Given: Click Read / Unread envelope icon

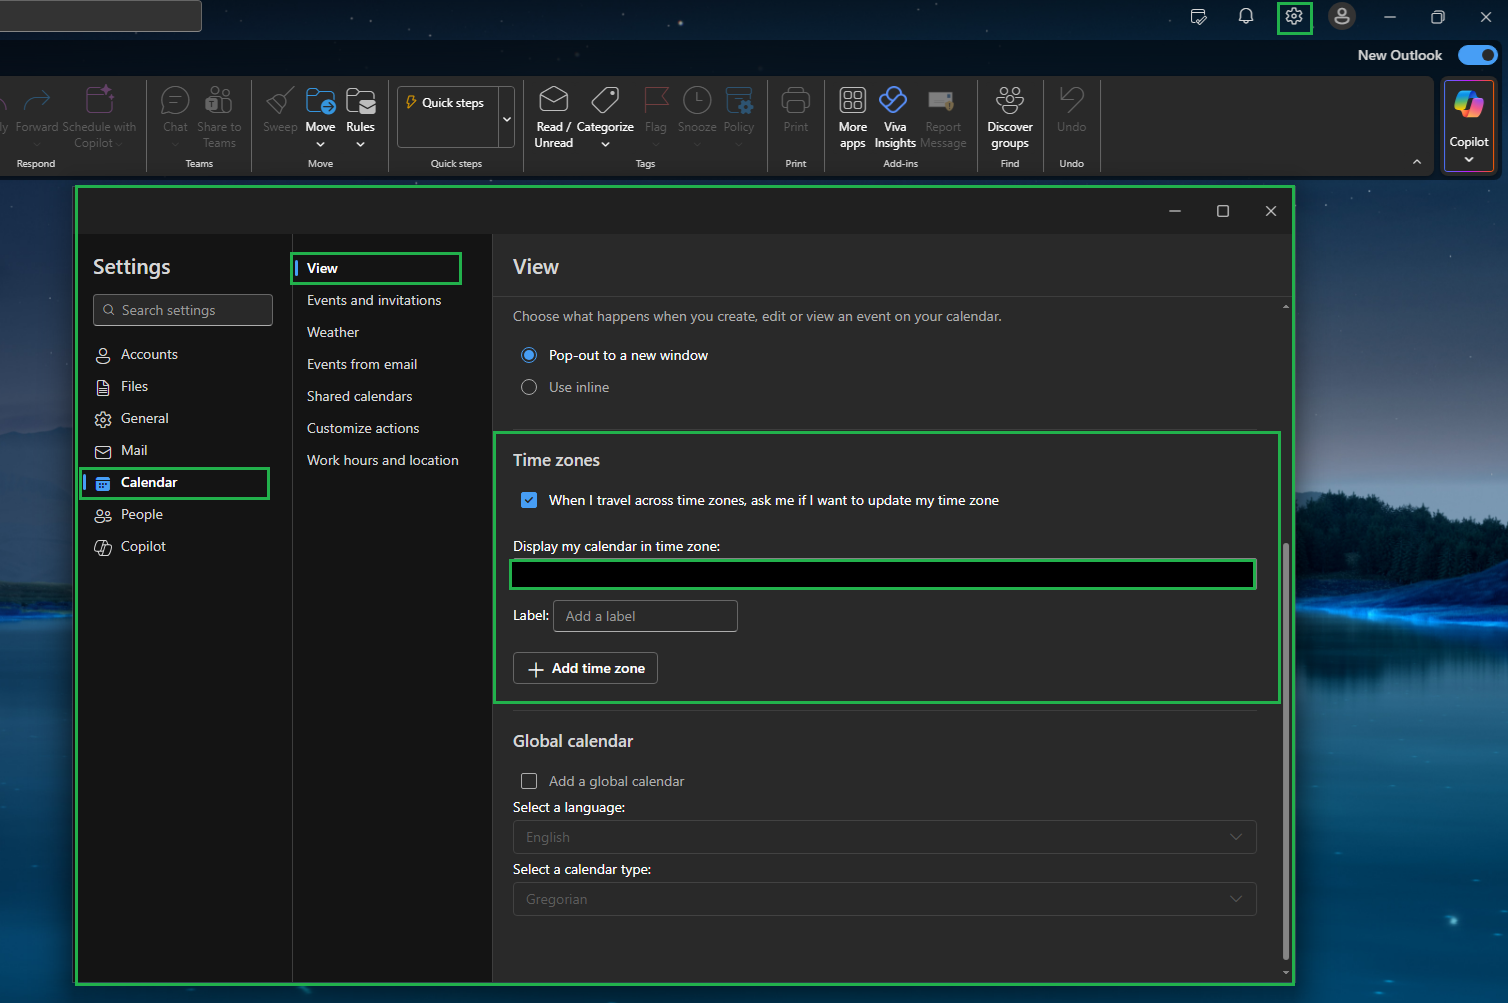Looking at the screenshot, I should [553, 101].
